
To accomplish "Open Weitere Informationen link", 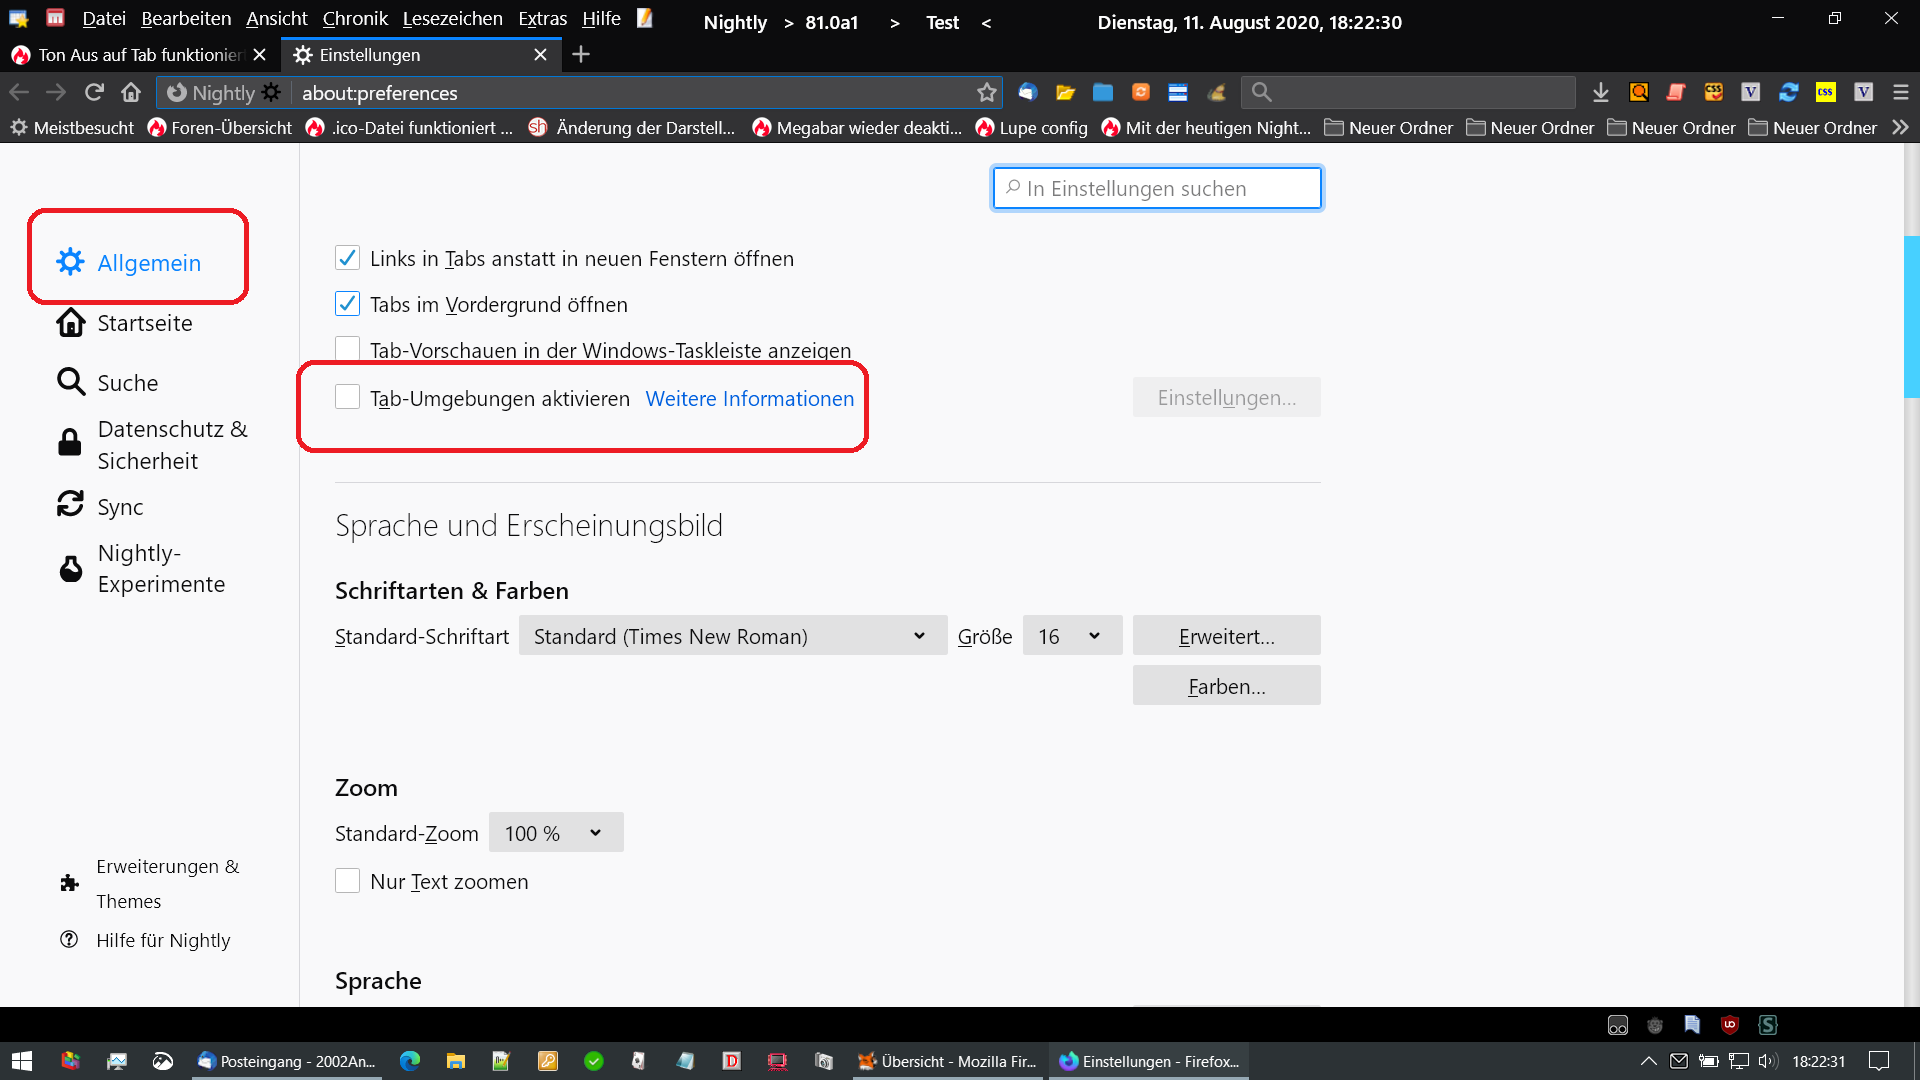I will 749,398.
